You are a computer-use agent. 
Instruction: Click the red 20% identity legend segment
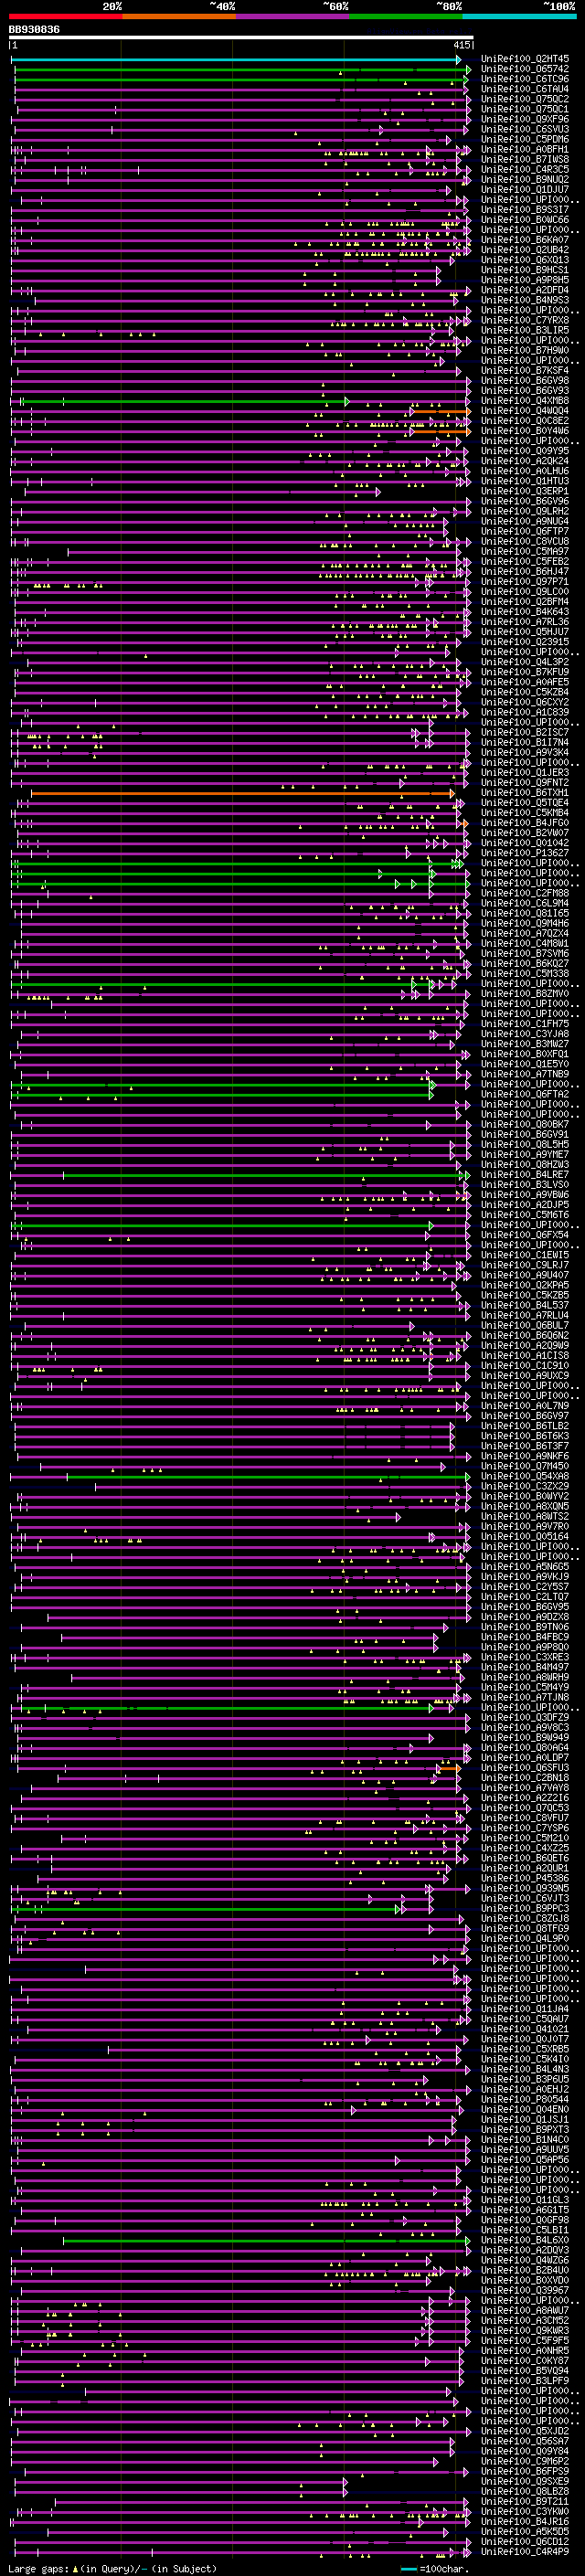click(x=65, y=17)
